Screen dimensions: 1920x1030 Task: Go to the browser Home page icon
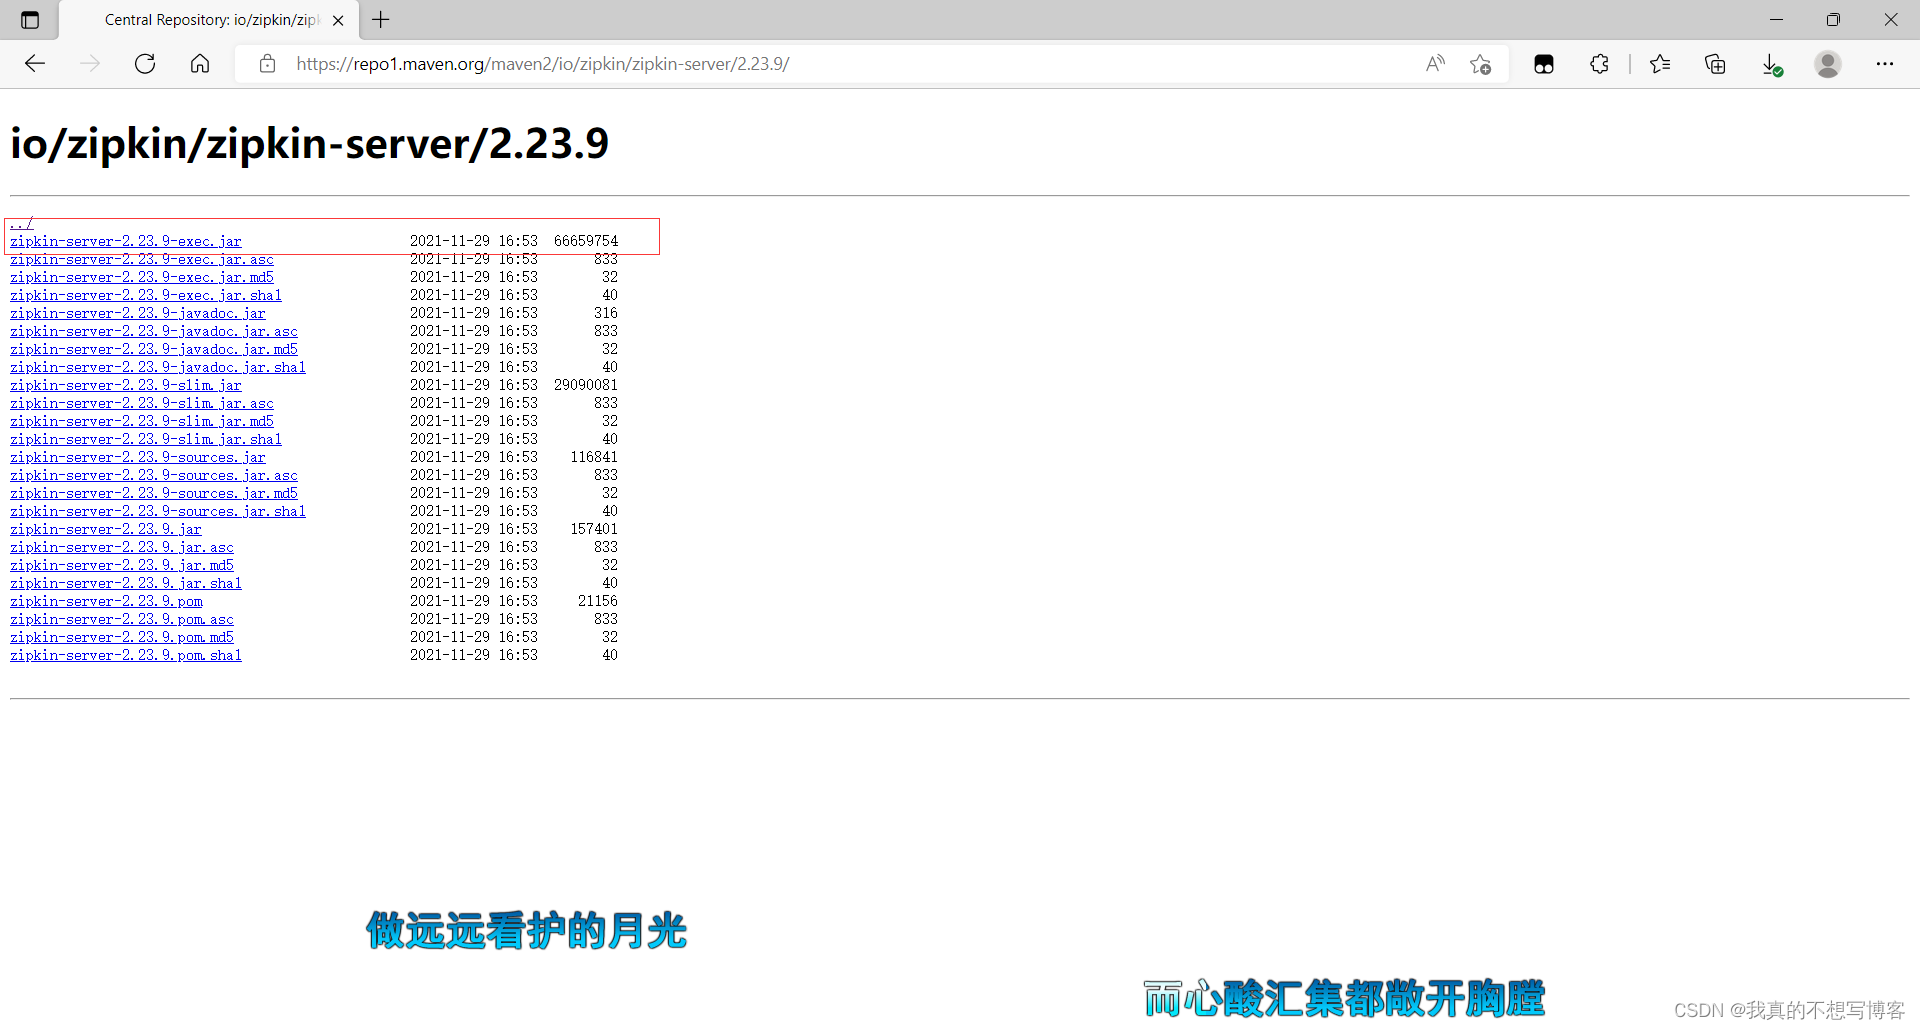point(200,64)
